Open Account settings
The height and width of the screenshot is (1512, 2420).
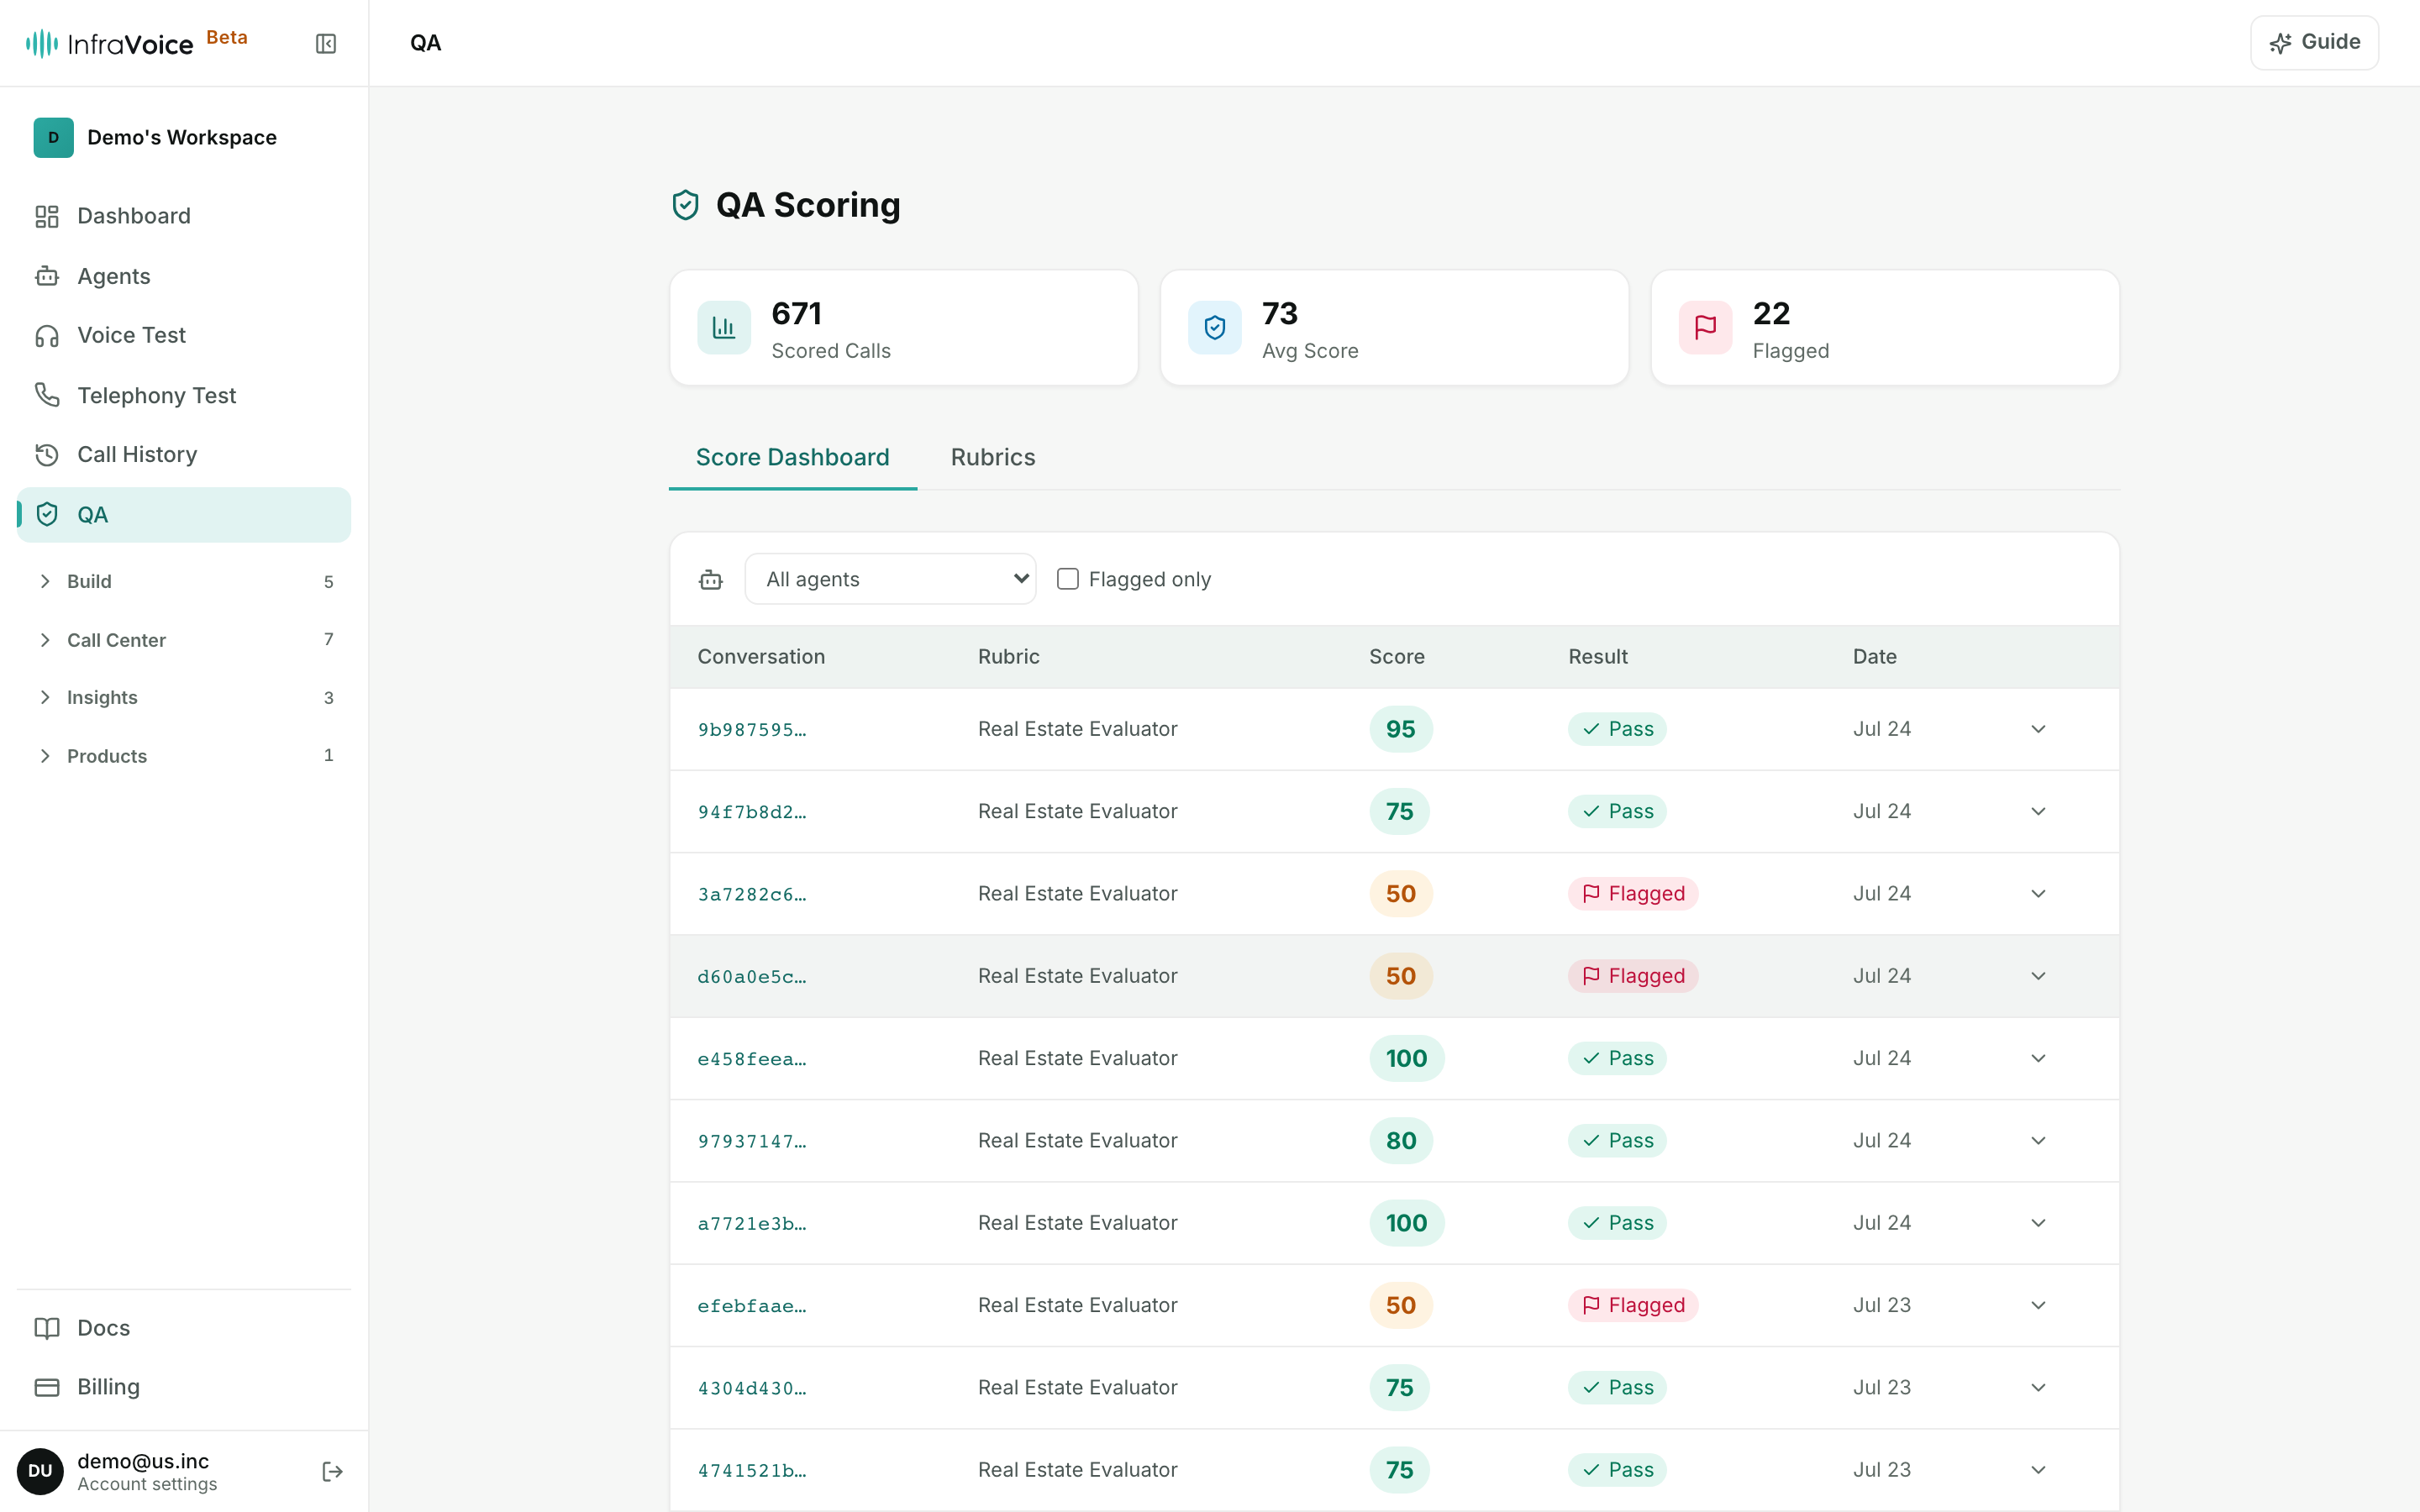click(147, 1484)
